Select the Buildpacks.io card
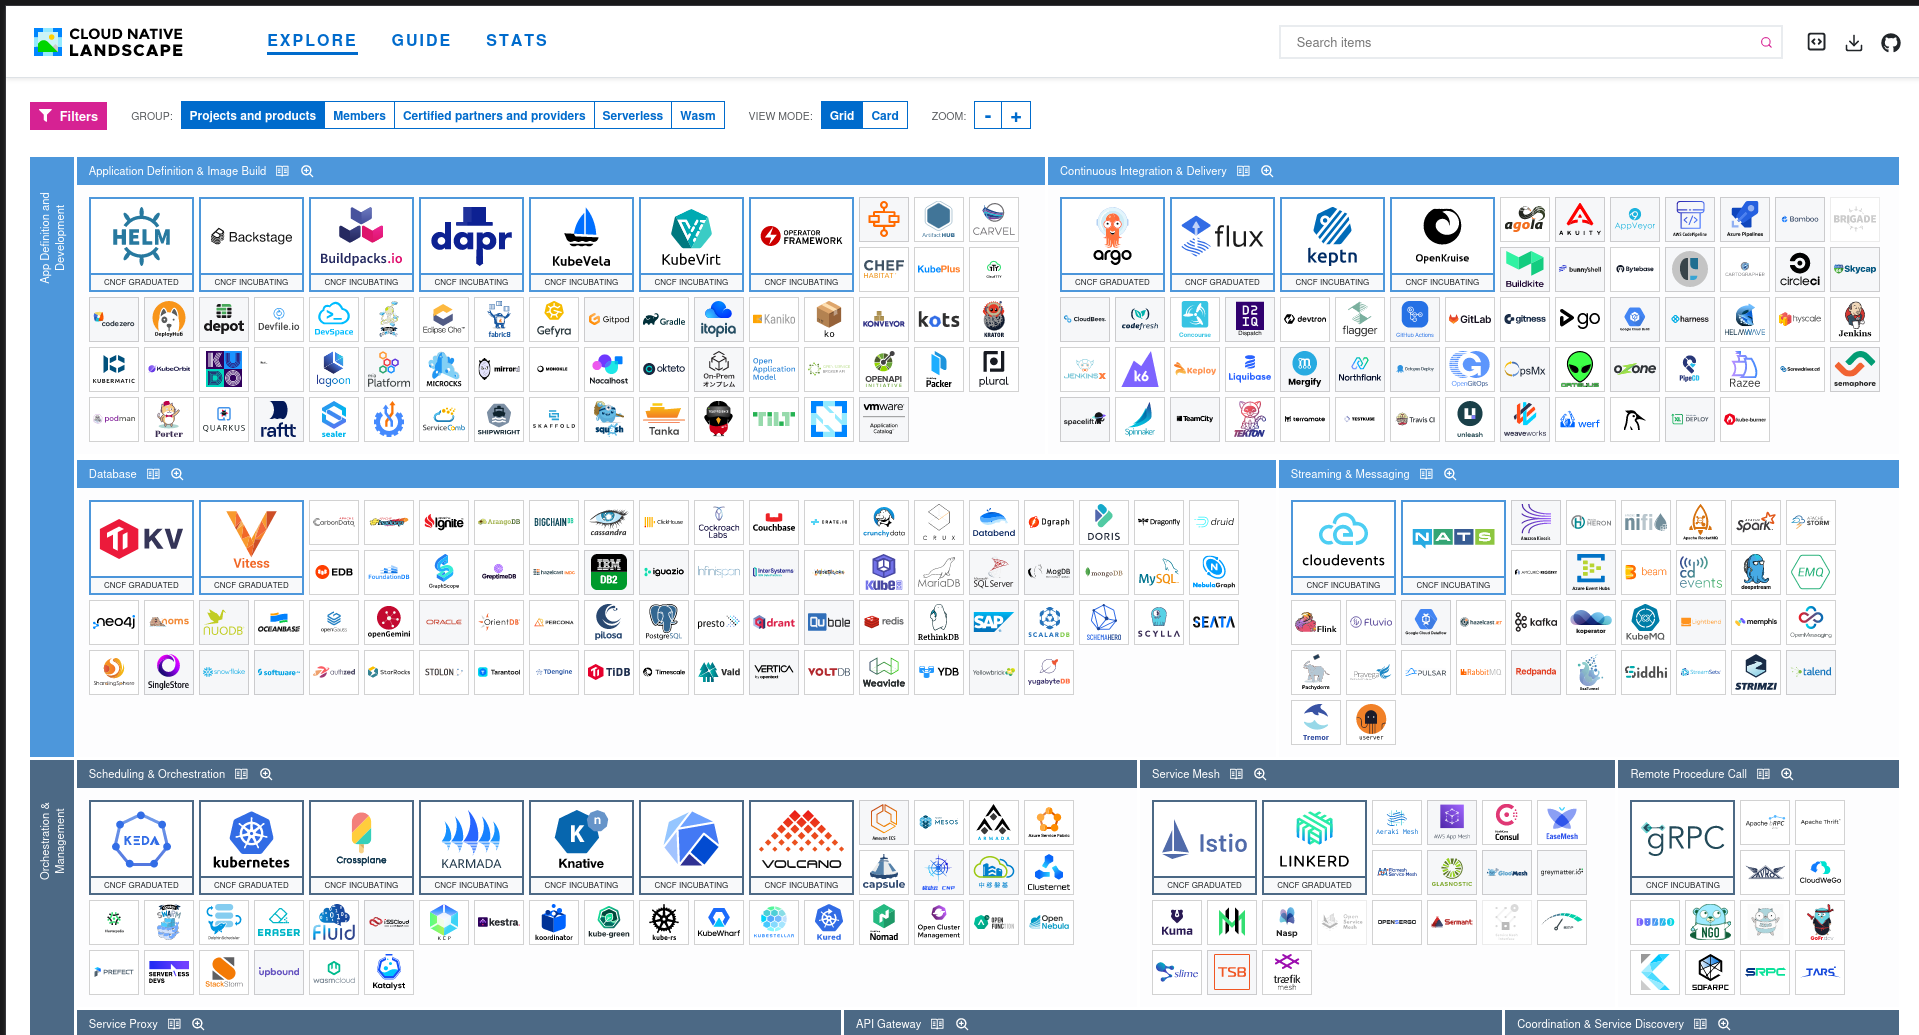Image resolution: width=1919 pixels, height=1035 pixels. click(x=361, y=244)
